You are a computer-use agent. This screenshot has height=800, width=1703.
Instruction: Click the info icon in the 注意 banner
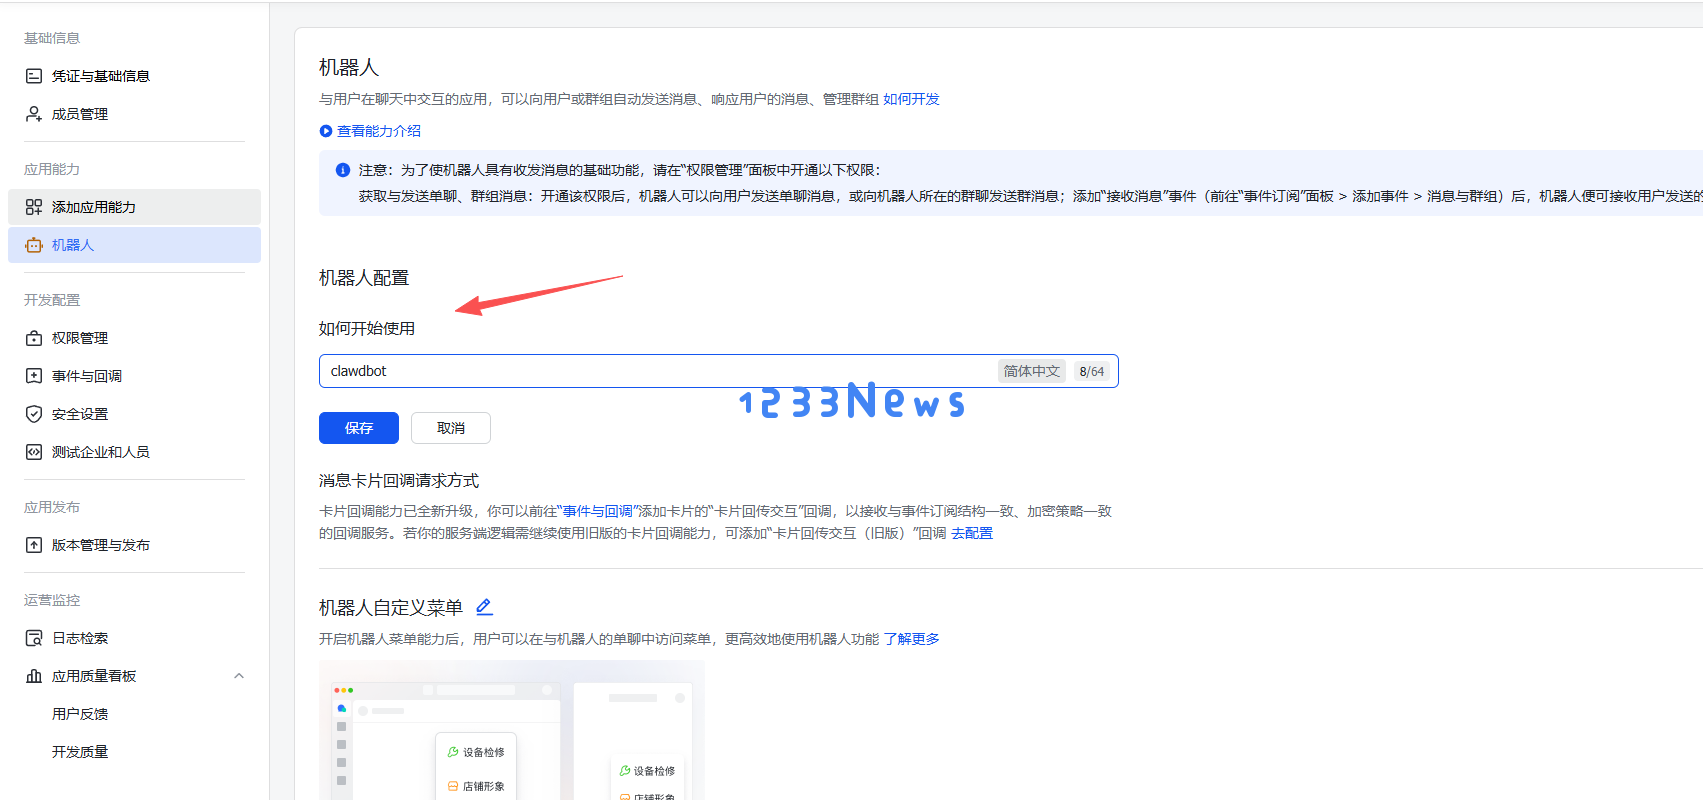tap(343, 170)
